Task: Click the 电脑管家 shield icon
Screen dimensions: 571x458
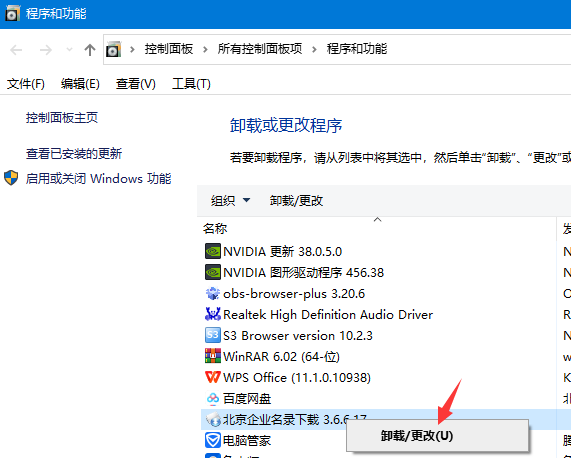Action: (x=213, y=441)
